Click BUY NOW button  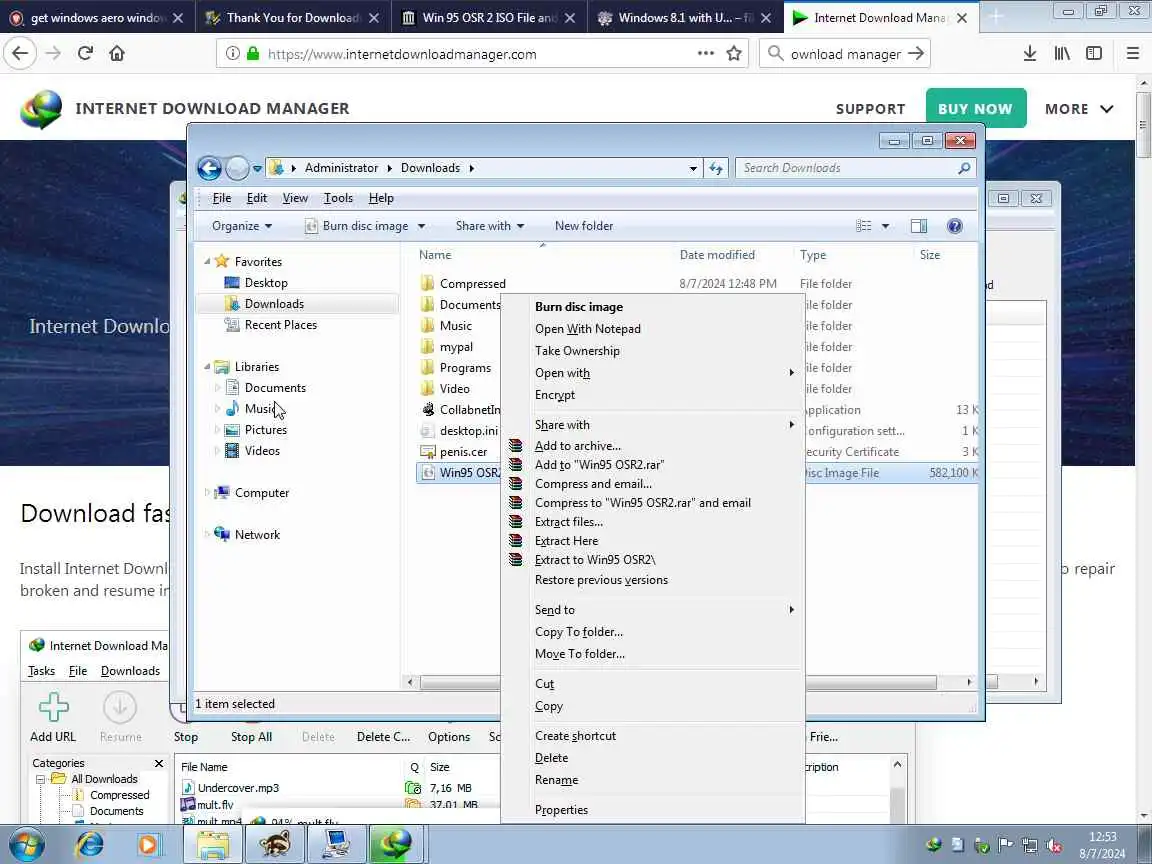[x=976, y=109]
